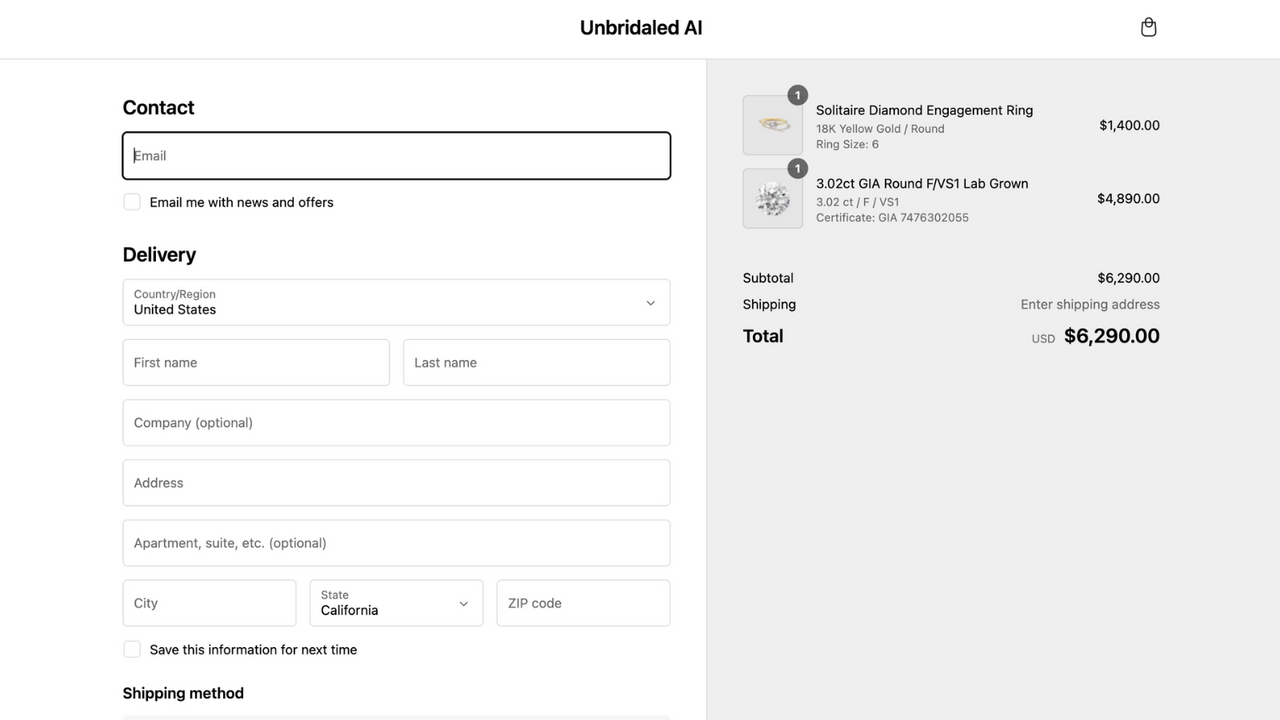This screenshot has height=720, width=1280.
Task: Open the Country/Region dropdown
Action: (x=396, y=302)
